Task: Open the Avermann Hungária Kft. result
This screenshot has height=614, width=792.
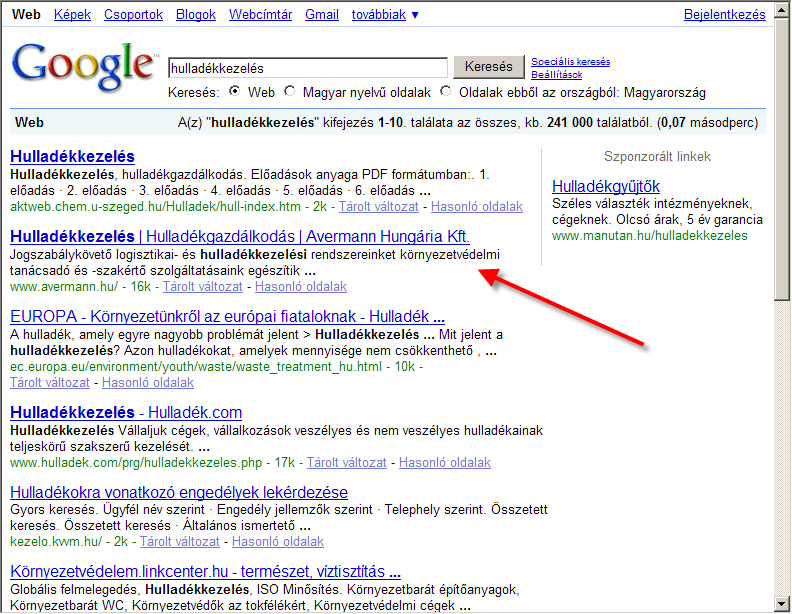Action: click(240, 237)
